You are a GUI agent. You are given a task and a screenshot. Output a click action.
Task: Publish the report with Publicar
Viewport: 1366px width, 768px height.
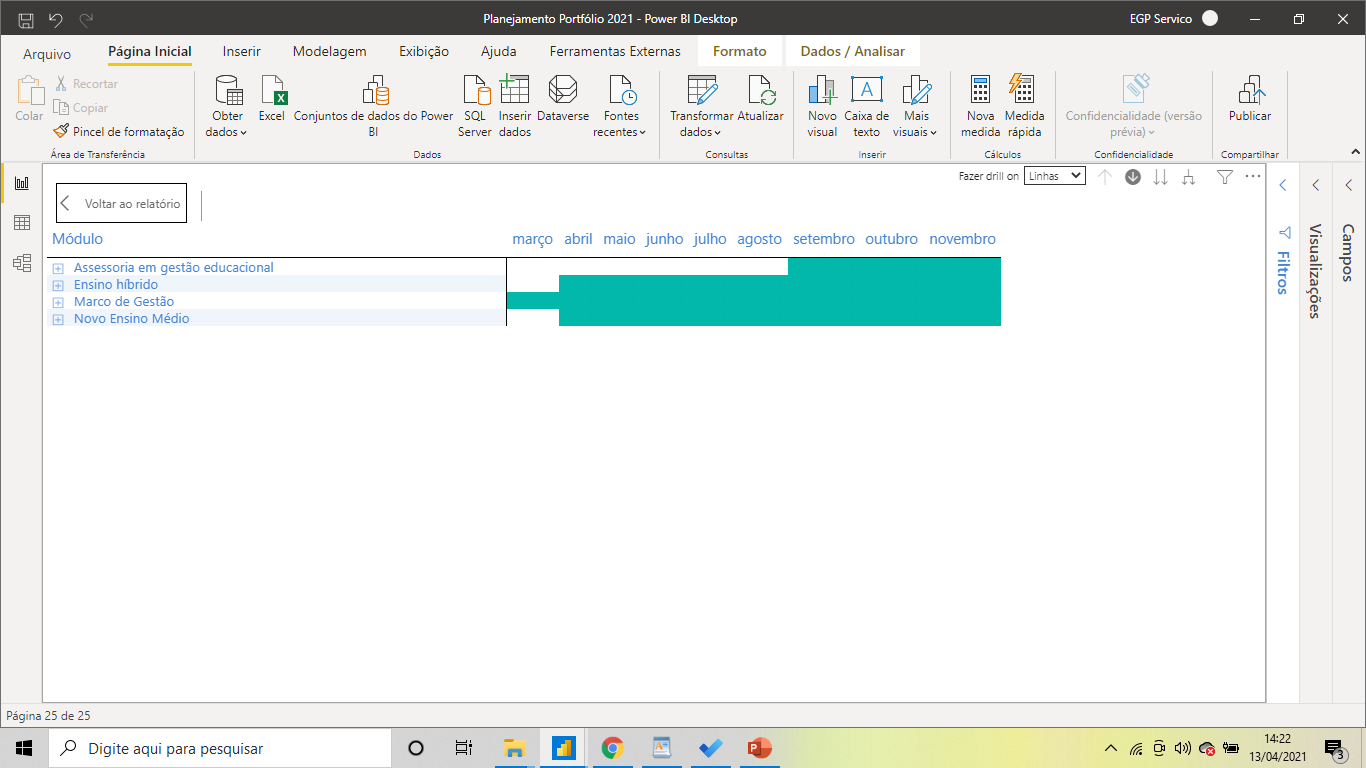[x=1250, y=100]
